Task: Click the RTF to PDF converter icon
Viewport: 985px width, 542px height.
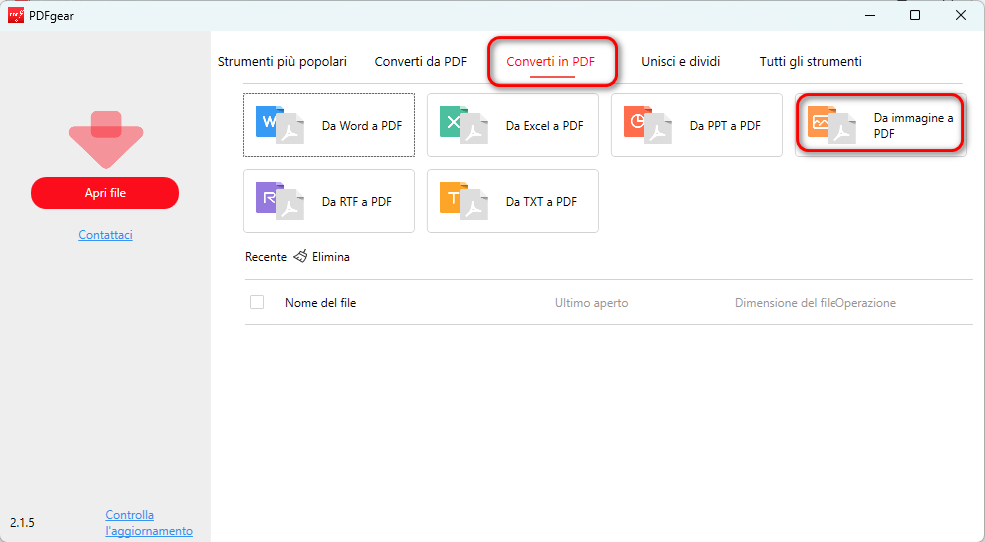Action: 280,201
